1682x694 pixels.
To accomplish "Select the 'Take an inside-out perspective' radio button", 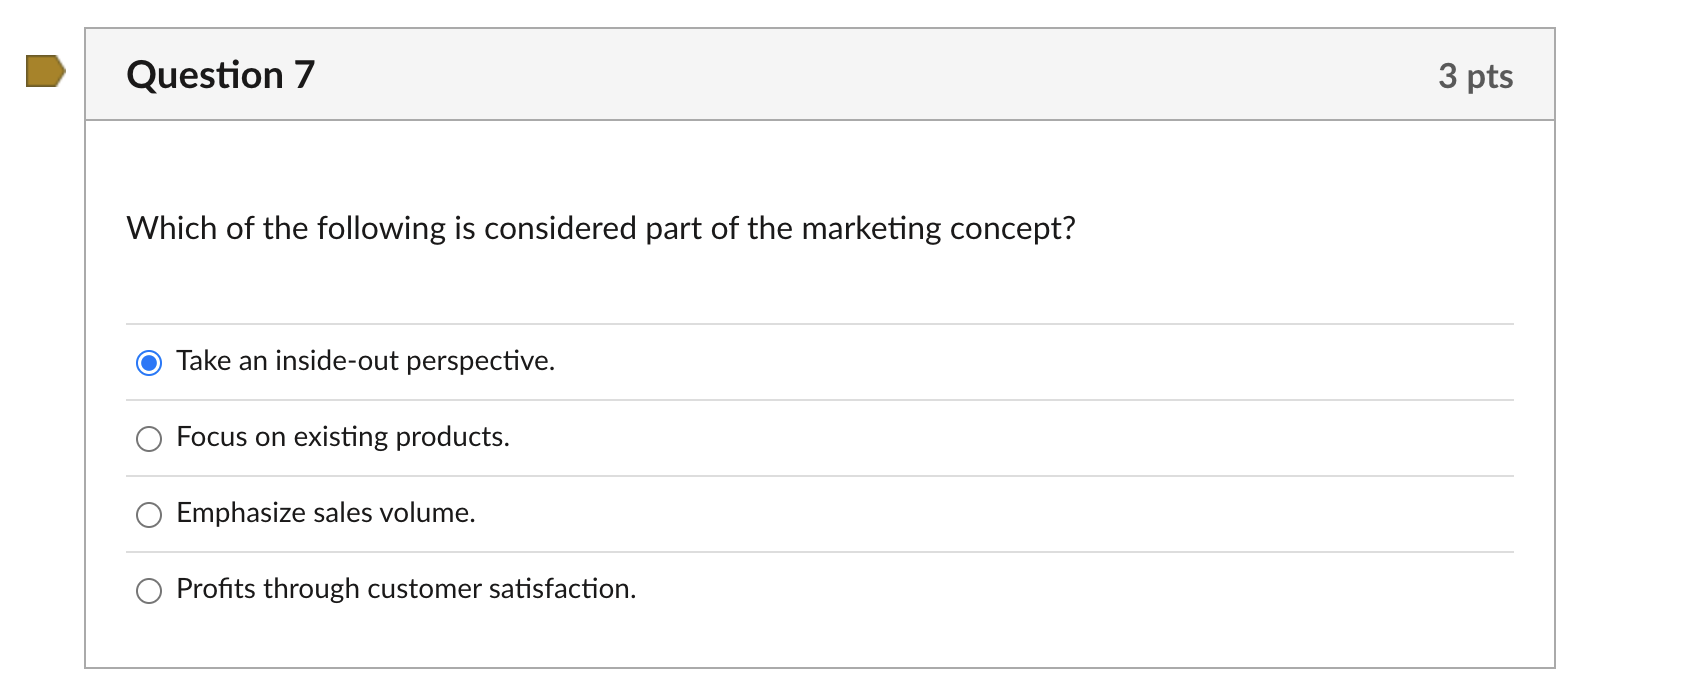I will click(149, 362).
